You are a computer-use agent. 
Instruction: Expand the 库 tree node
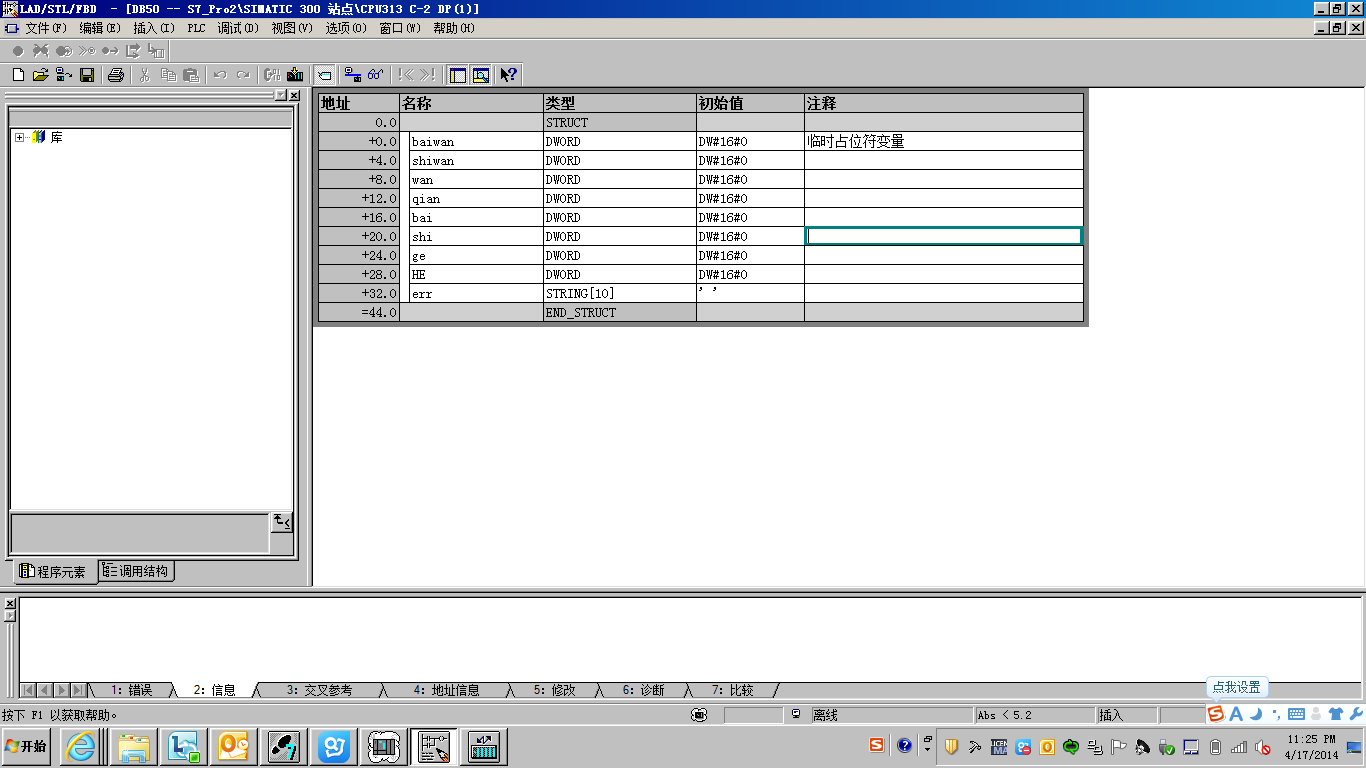click(x=19, y=137)
